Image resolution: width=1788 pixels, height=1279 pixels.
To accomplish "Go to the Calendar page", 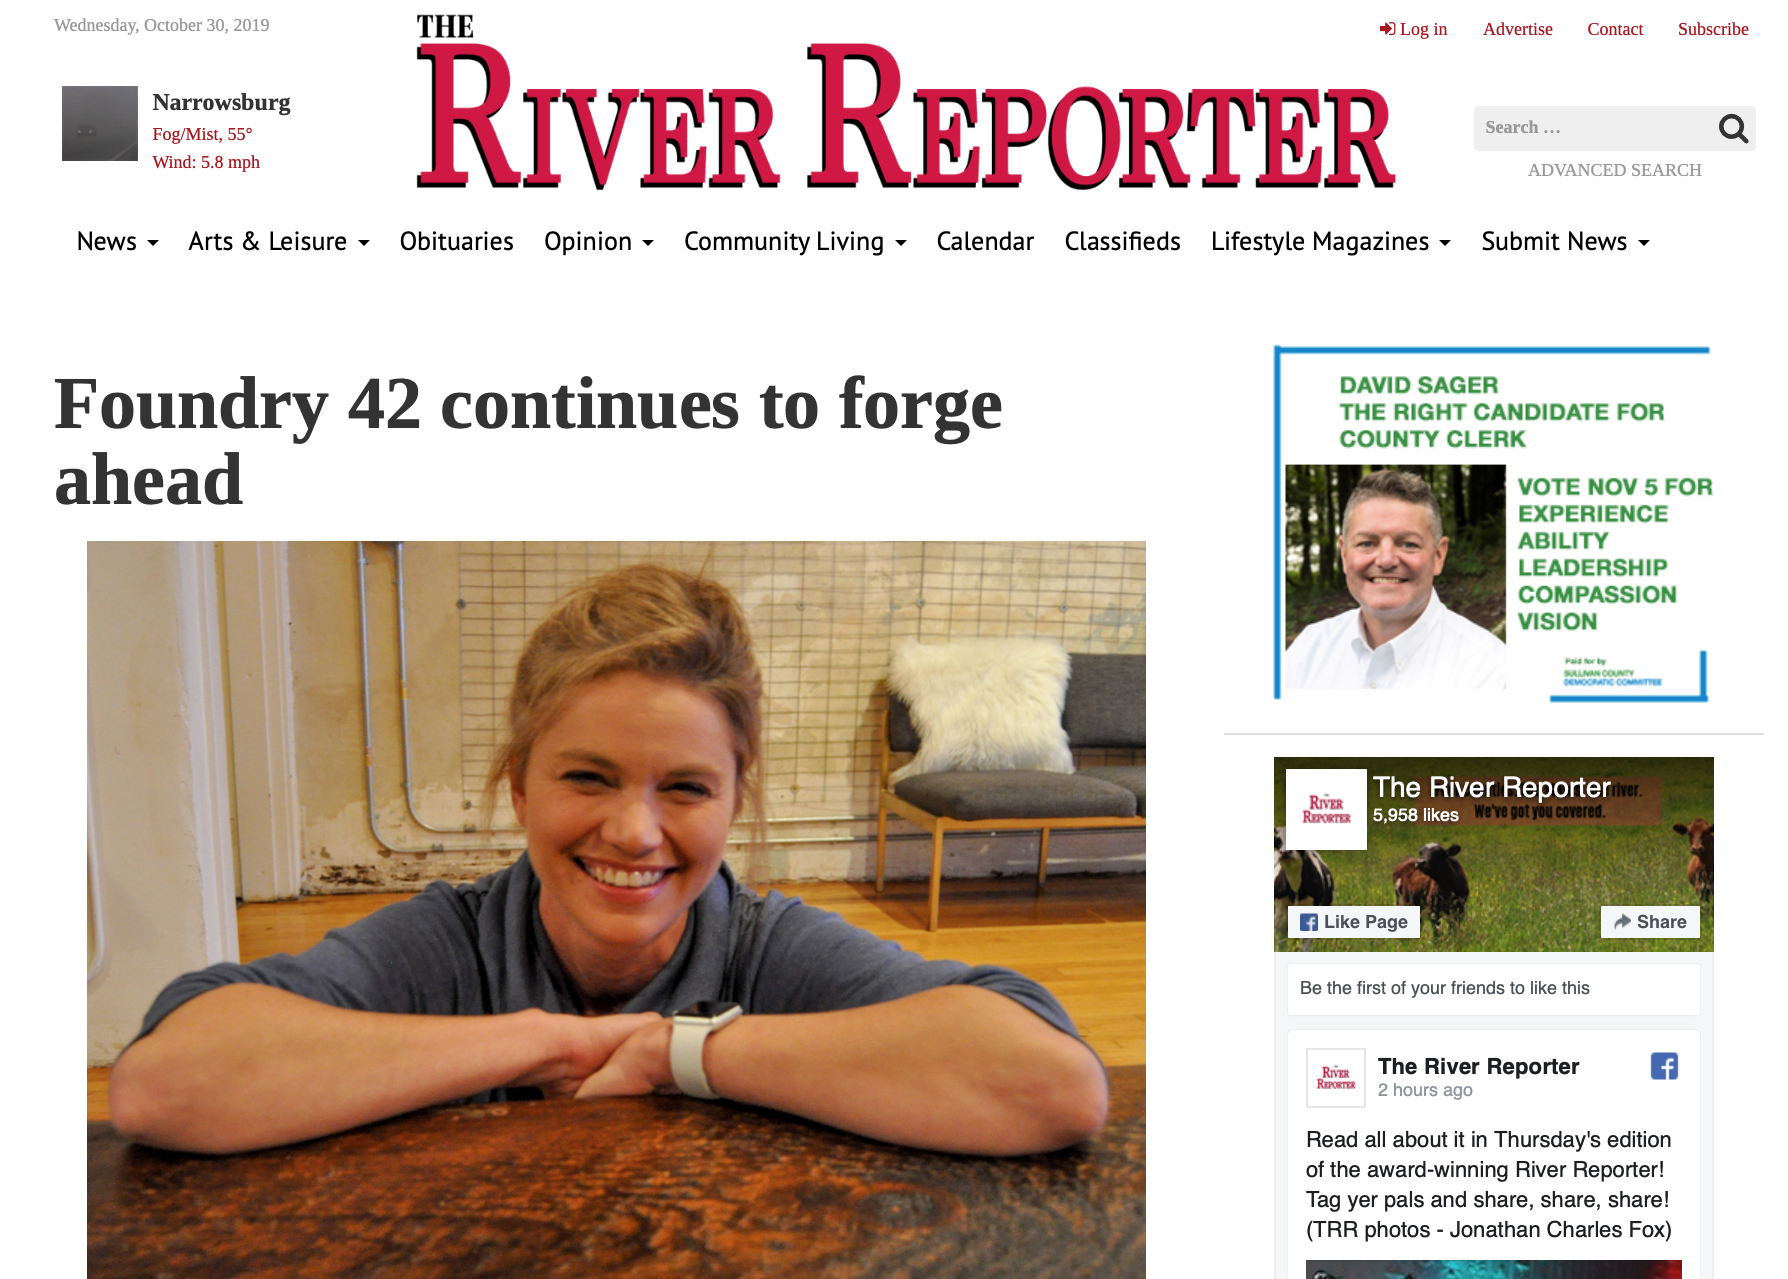I will (x=985, y=242).
